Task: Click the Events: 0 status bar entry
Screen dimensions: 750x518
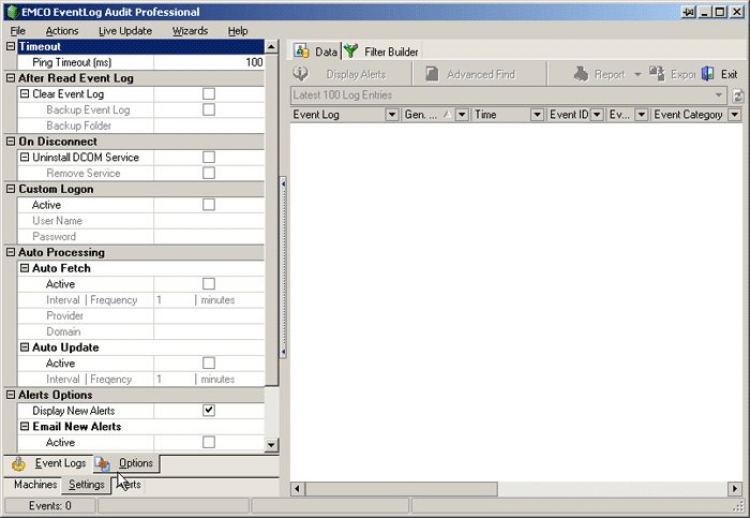Action: tap(50, 506)
